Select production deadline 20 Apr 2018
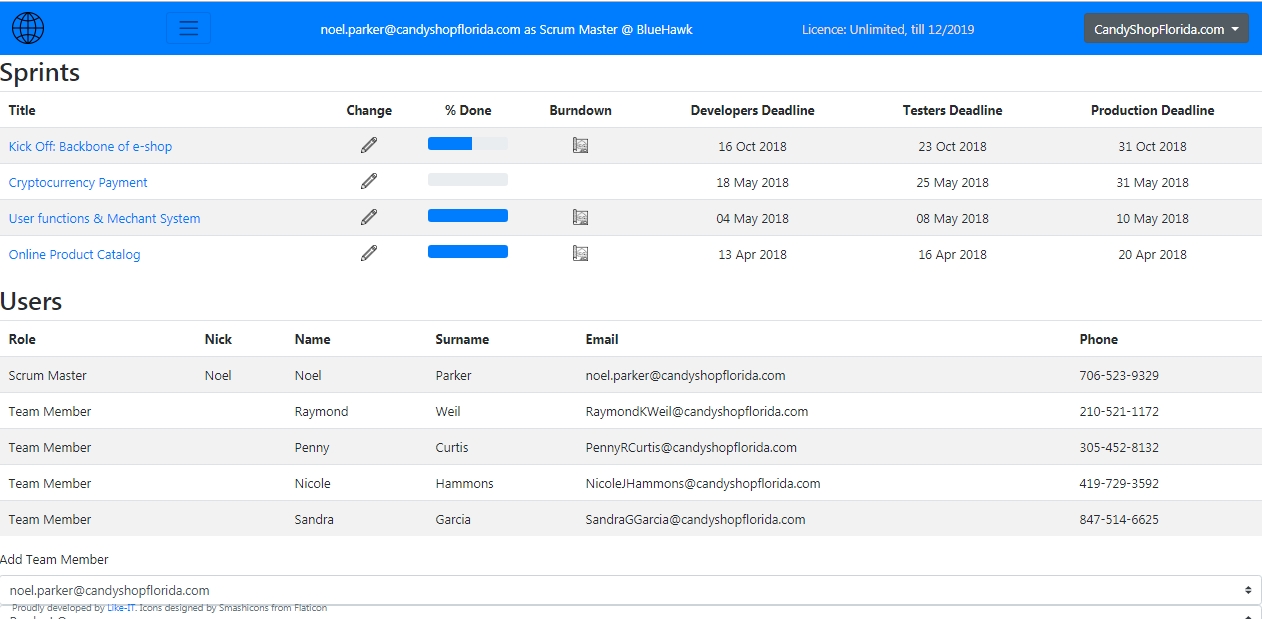This screenshot has height=619, width=1262. click(1152, 254)
